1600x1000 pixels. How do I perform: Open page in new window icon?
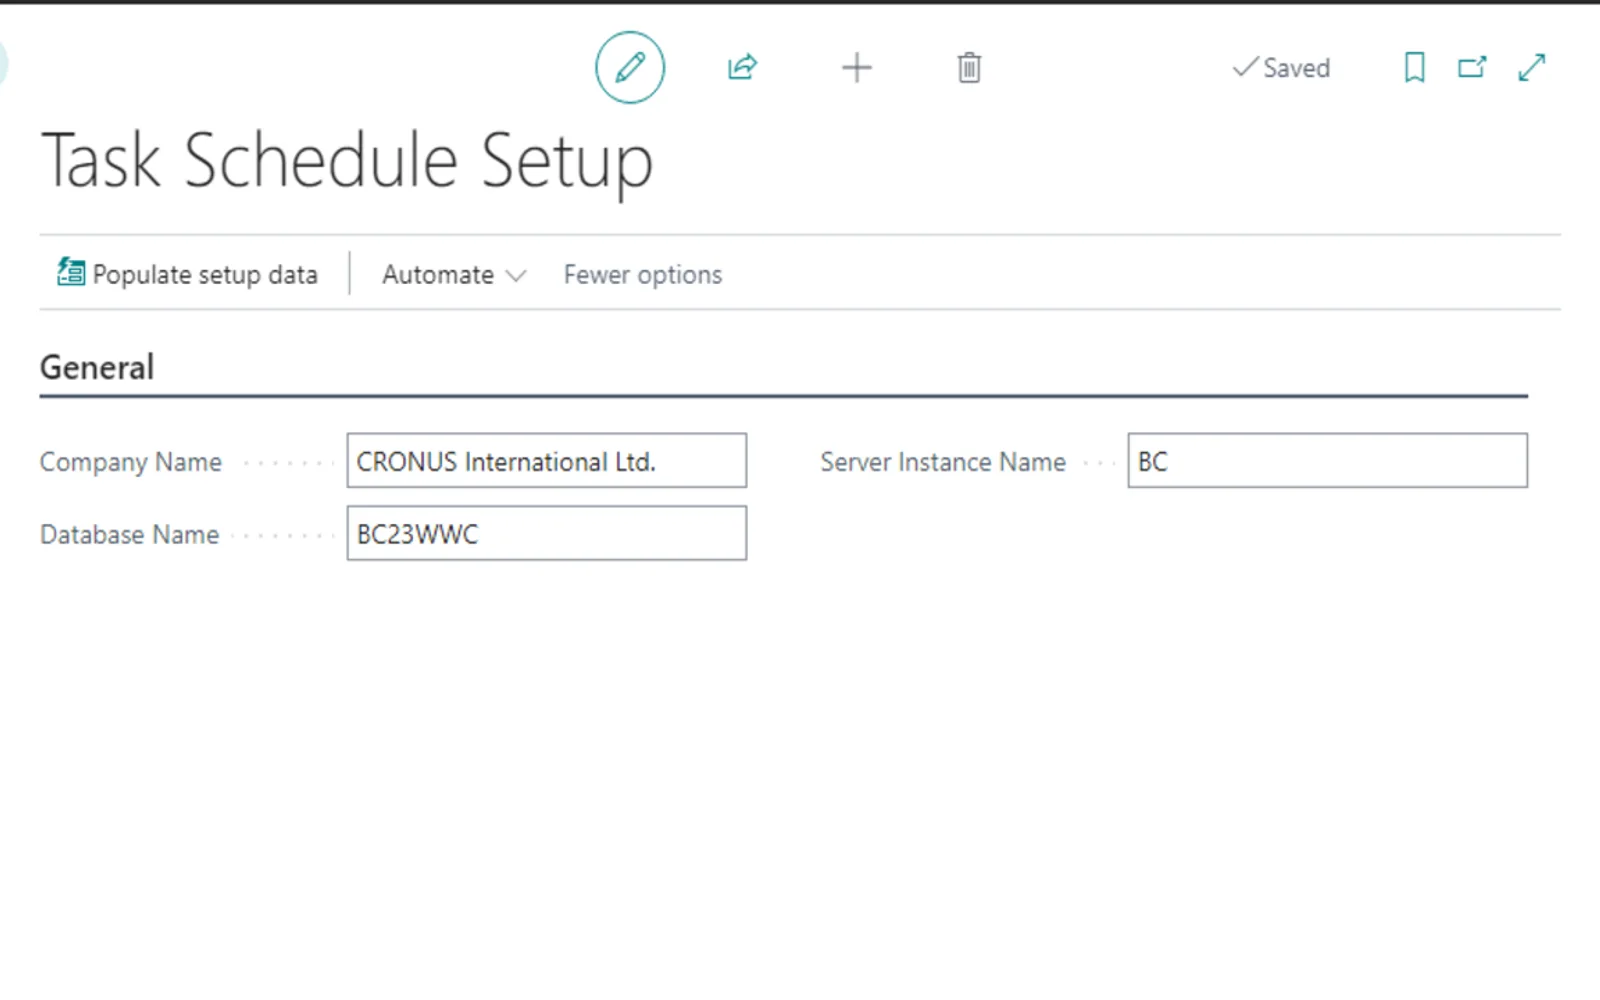(x=1472, y=68)
